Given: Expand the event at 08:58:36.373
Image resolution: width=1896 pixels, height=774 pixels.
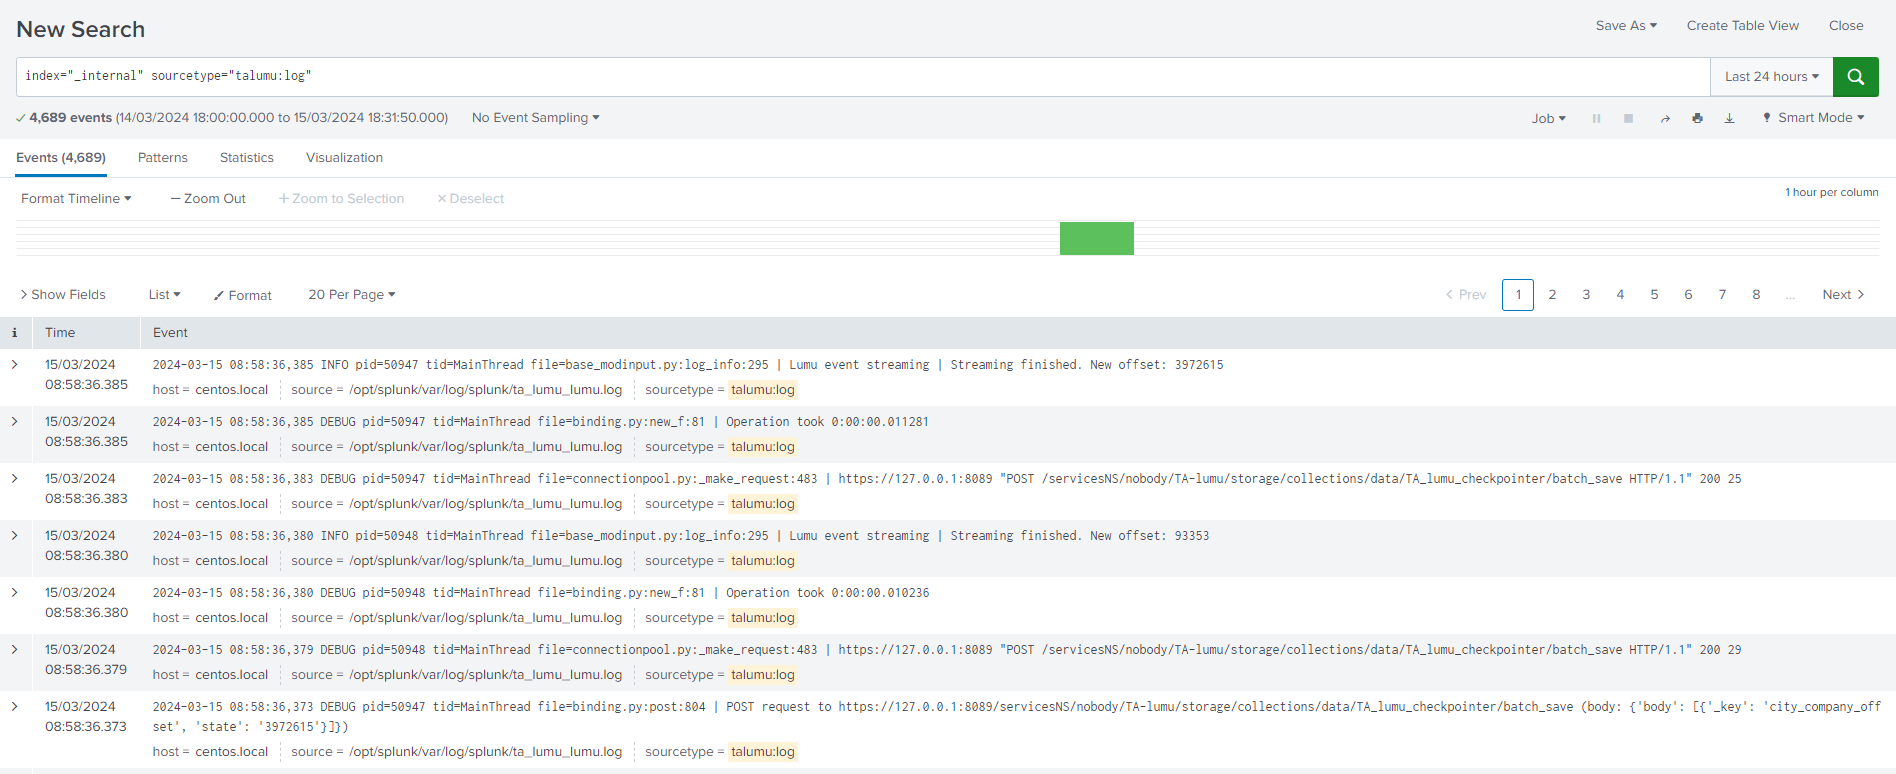Looking at the screenshot, I should [15, 707].
